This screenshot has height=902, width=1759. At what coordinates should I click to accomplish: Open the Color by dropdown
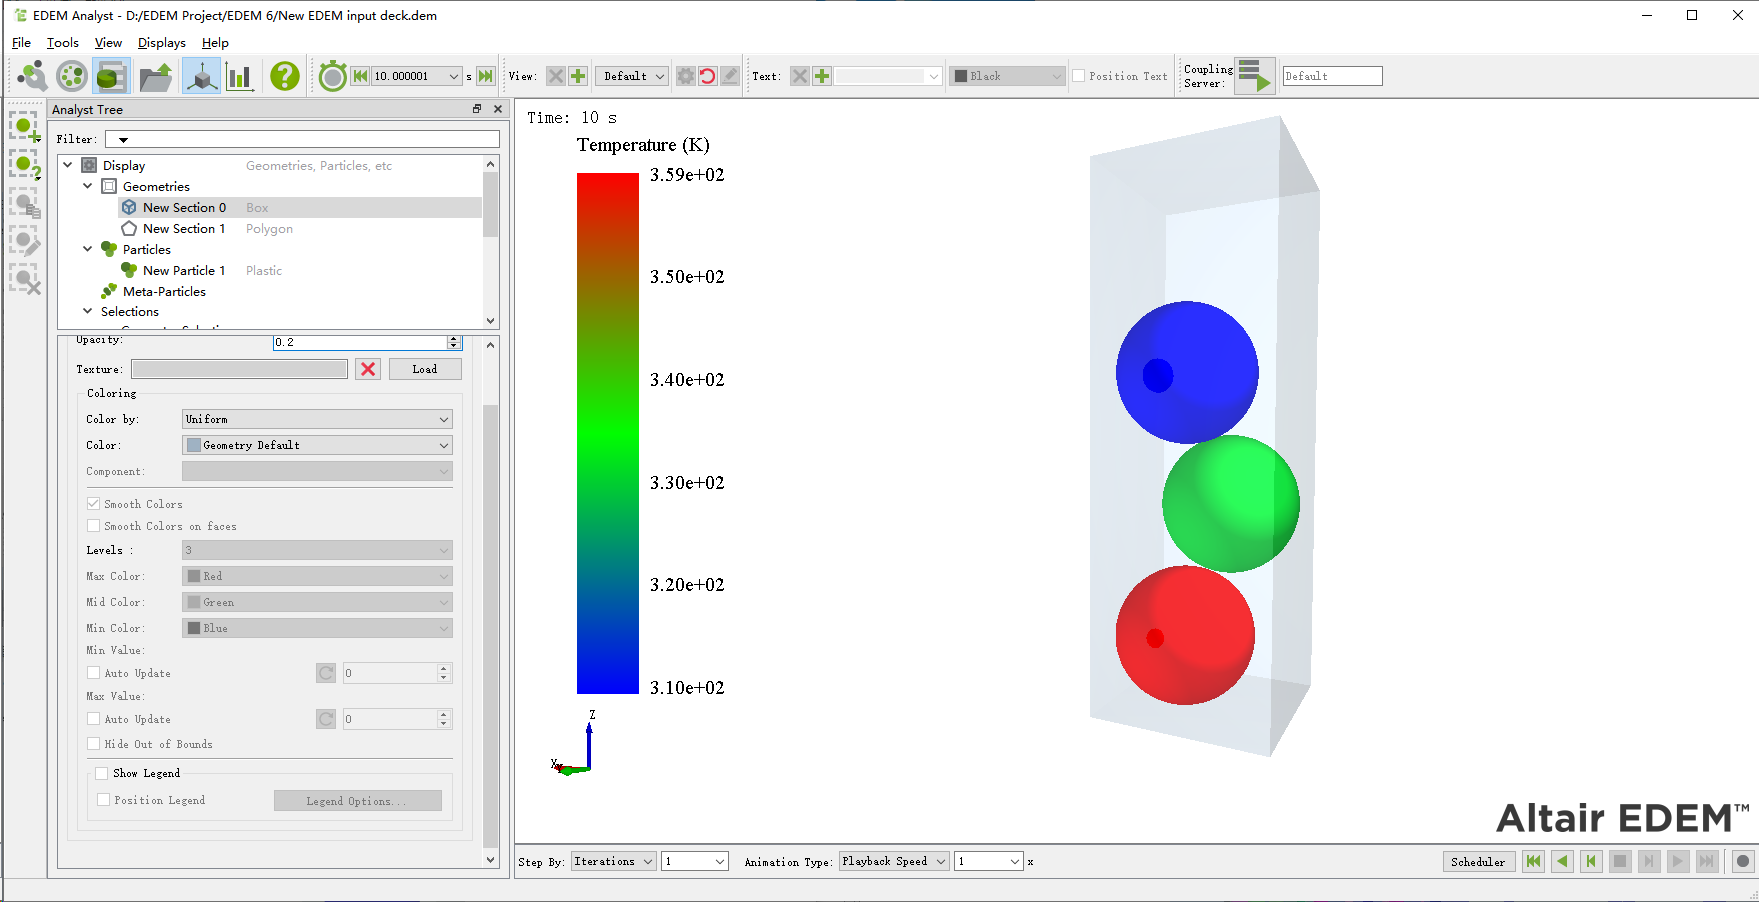(x=317, y=419)
